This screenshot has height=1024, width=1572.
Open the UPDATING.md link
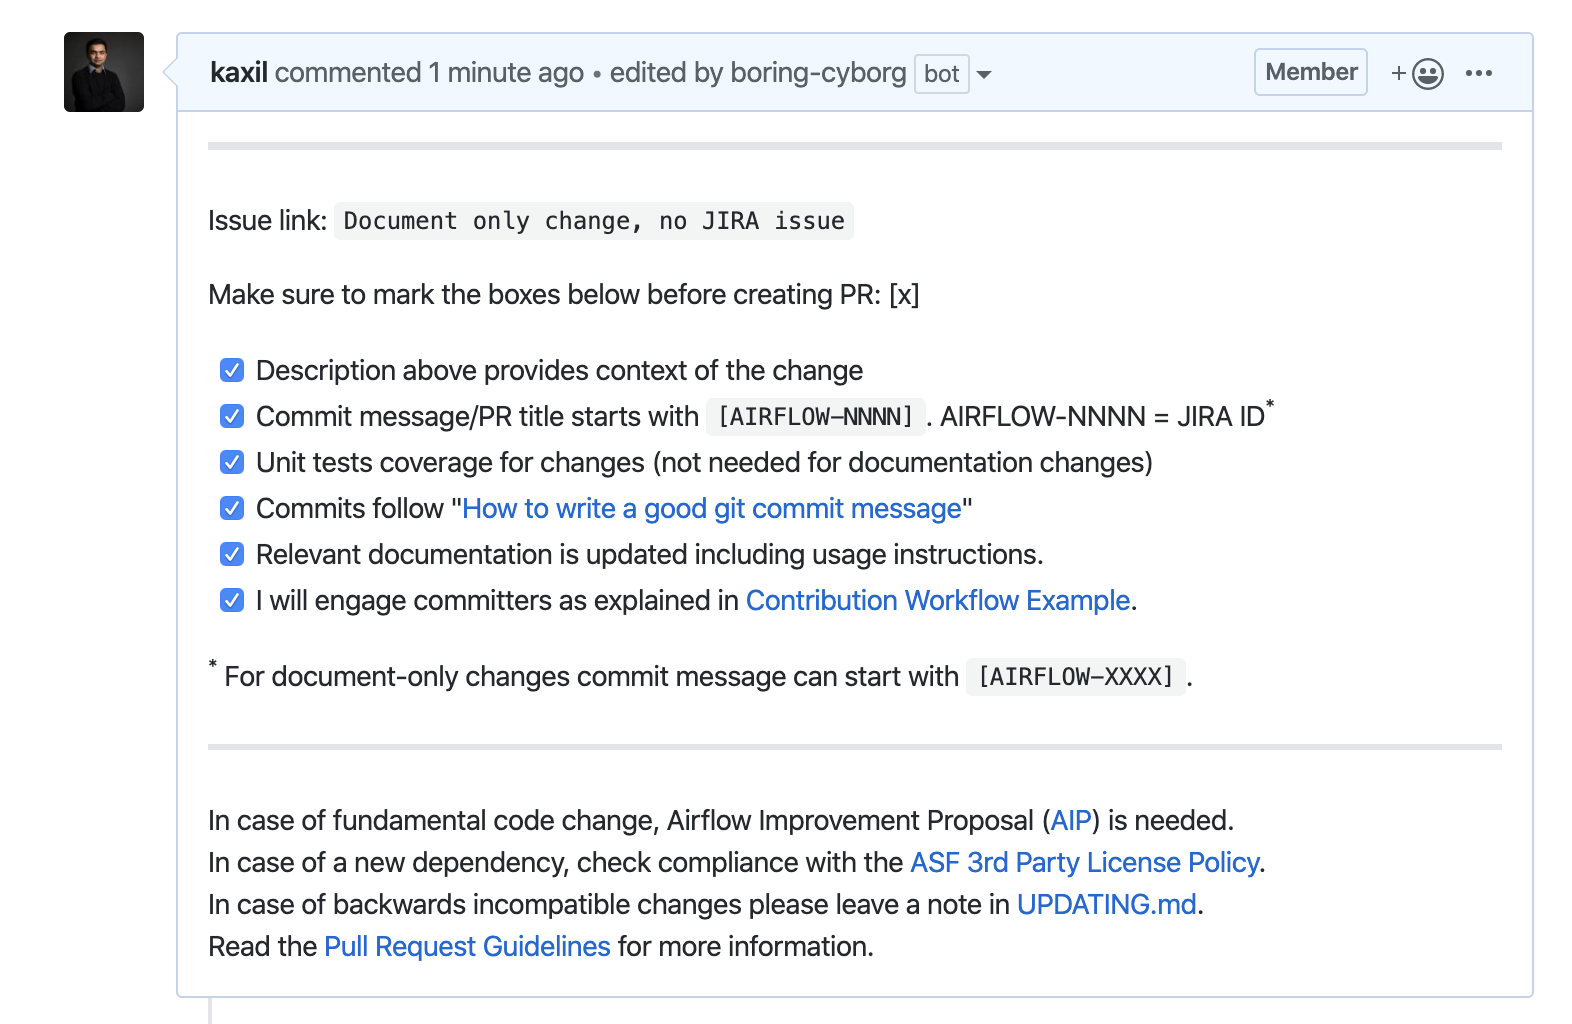[1106, 905]
